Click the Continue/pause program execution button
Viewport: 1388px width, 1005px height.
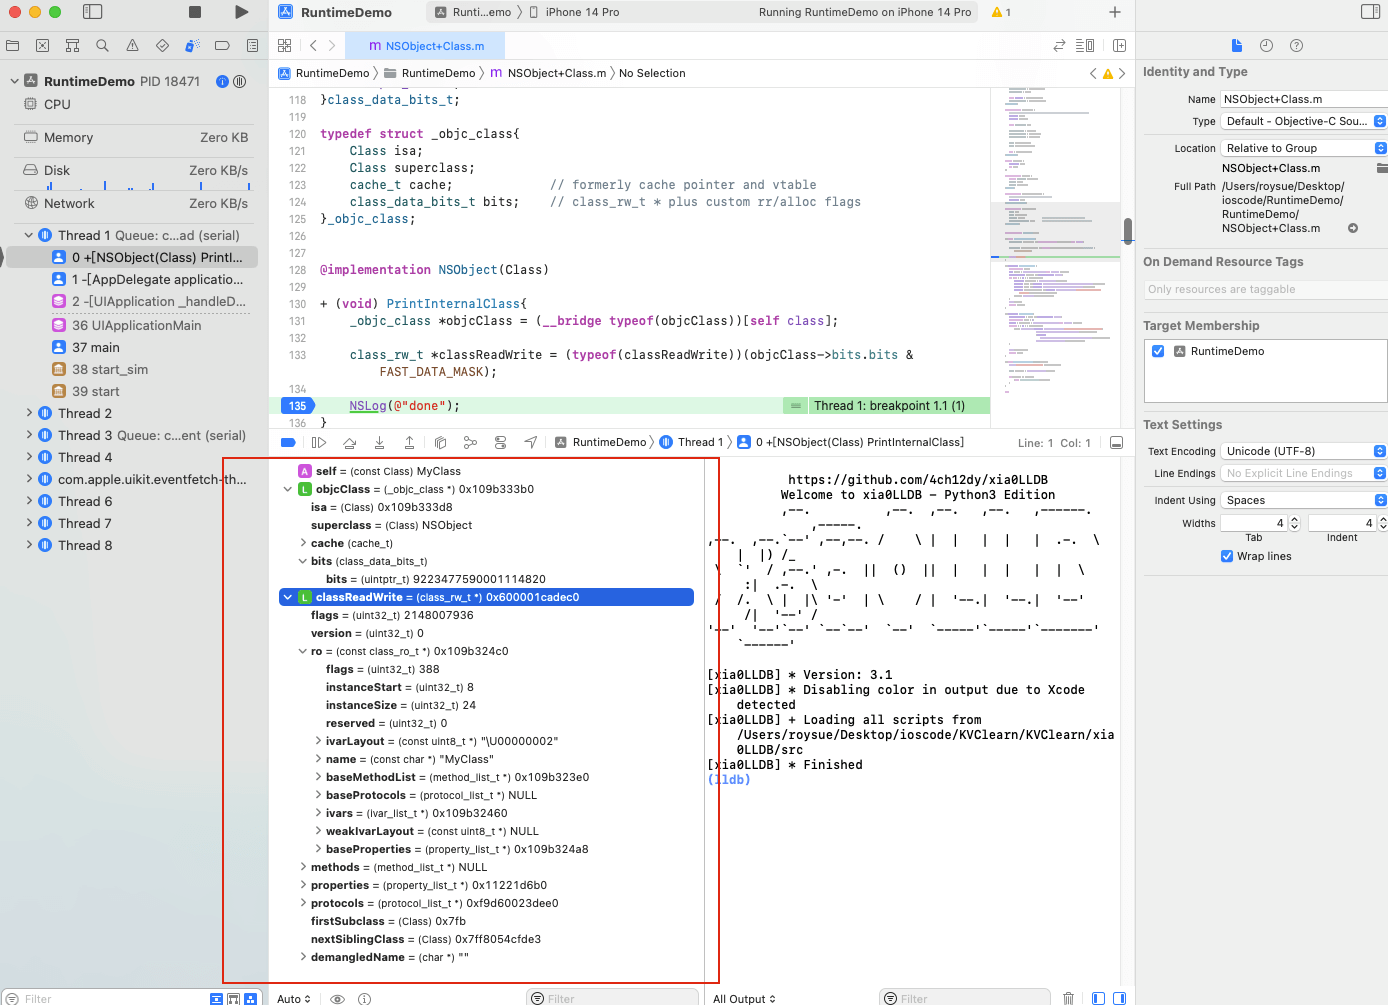tap(319, 442)
